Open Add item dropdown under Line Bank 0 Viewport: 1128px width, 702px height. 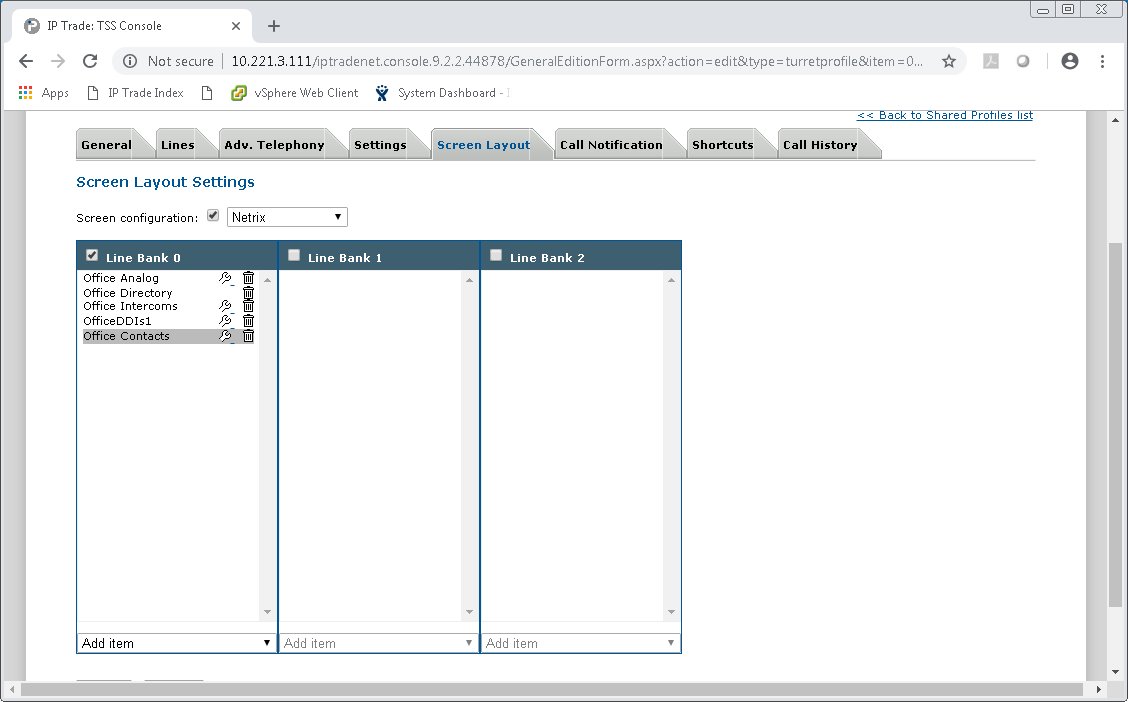[x=176, y=643]
